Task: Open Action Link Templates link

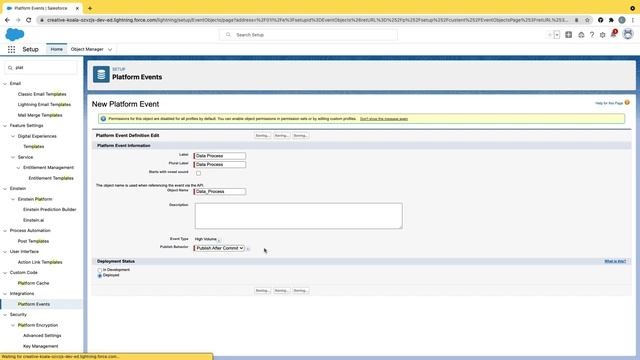Action: [x=40, y=262]
